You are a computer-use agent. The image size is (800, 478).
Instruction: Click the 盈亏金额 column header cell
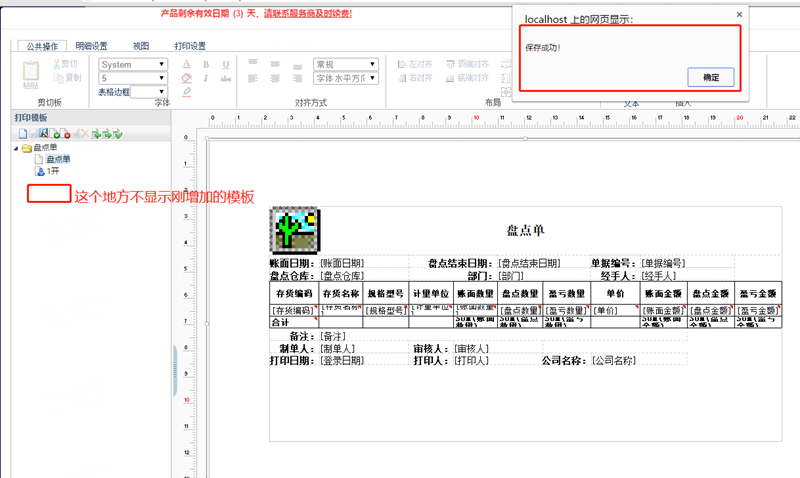pyautogui.click(x=758, y=293)
